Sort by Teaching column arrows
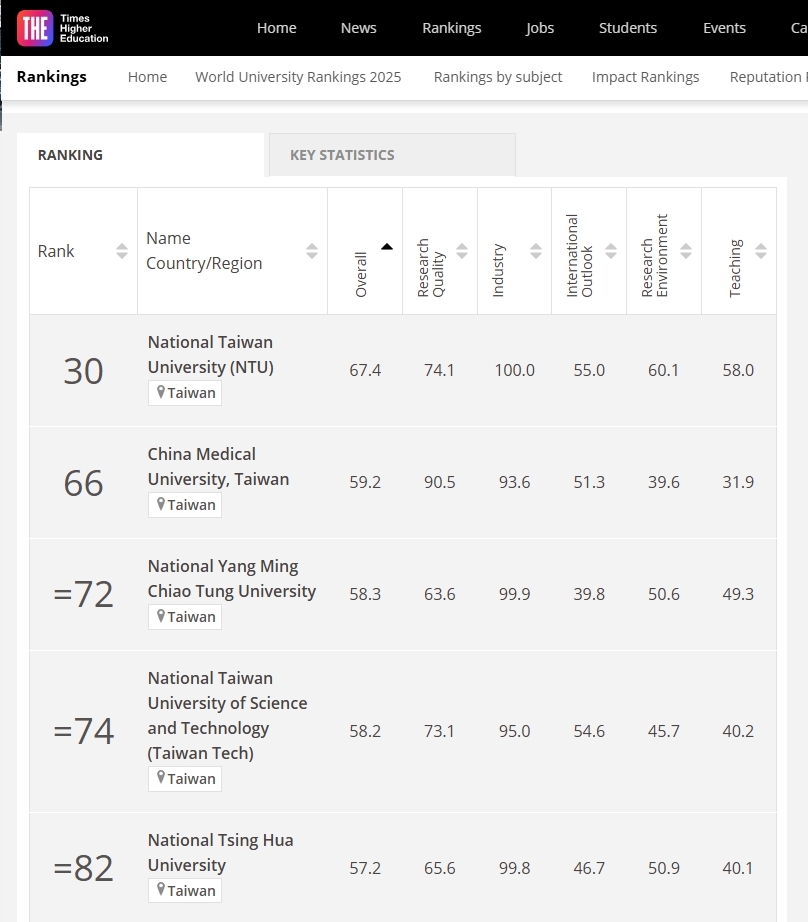Screen dimensions: 808x922 [x=761, y=251]
